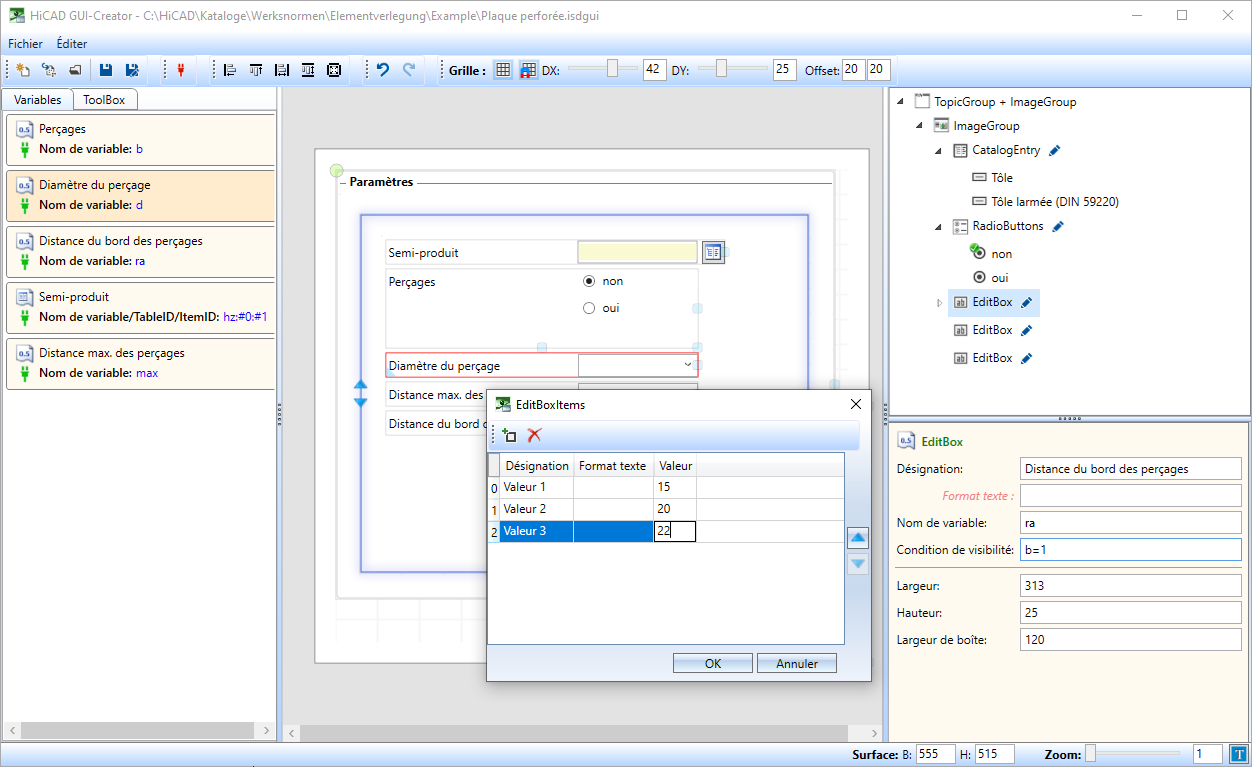Open the Diamètre du perçage dropdown
The width and height of the screenshot is (1252, 767).
click(x=687, y=365)
